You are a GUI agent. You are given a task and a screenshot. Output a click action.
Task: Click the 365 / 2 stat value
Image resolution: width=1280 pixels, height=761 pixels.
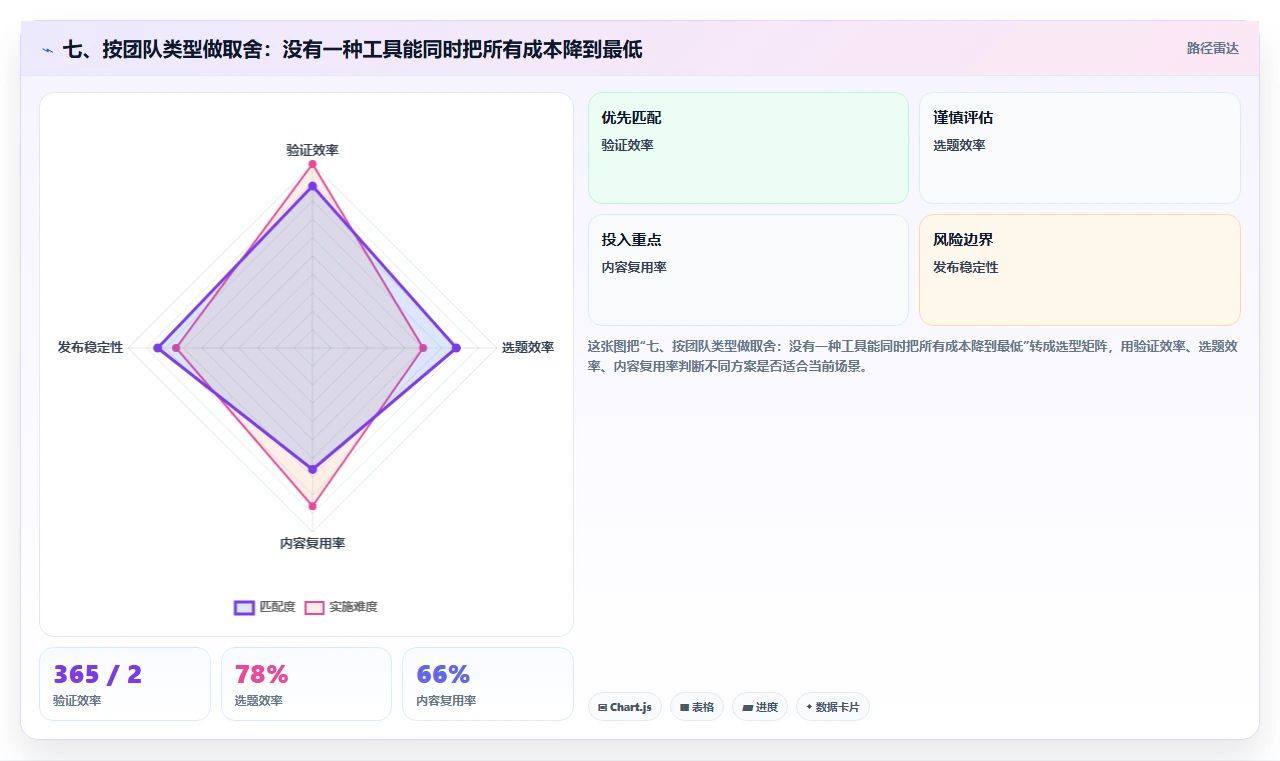pos(98,674)
